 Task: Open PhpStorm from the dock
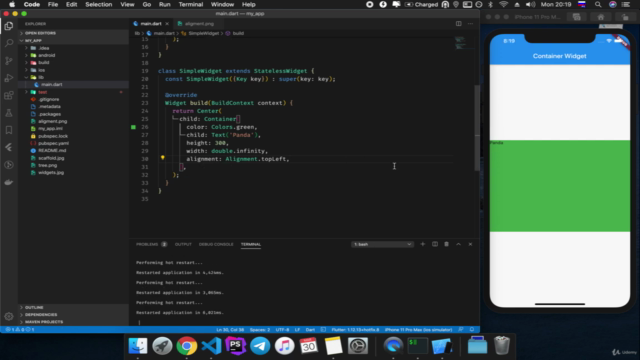[x=236, y=346]
